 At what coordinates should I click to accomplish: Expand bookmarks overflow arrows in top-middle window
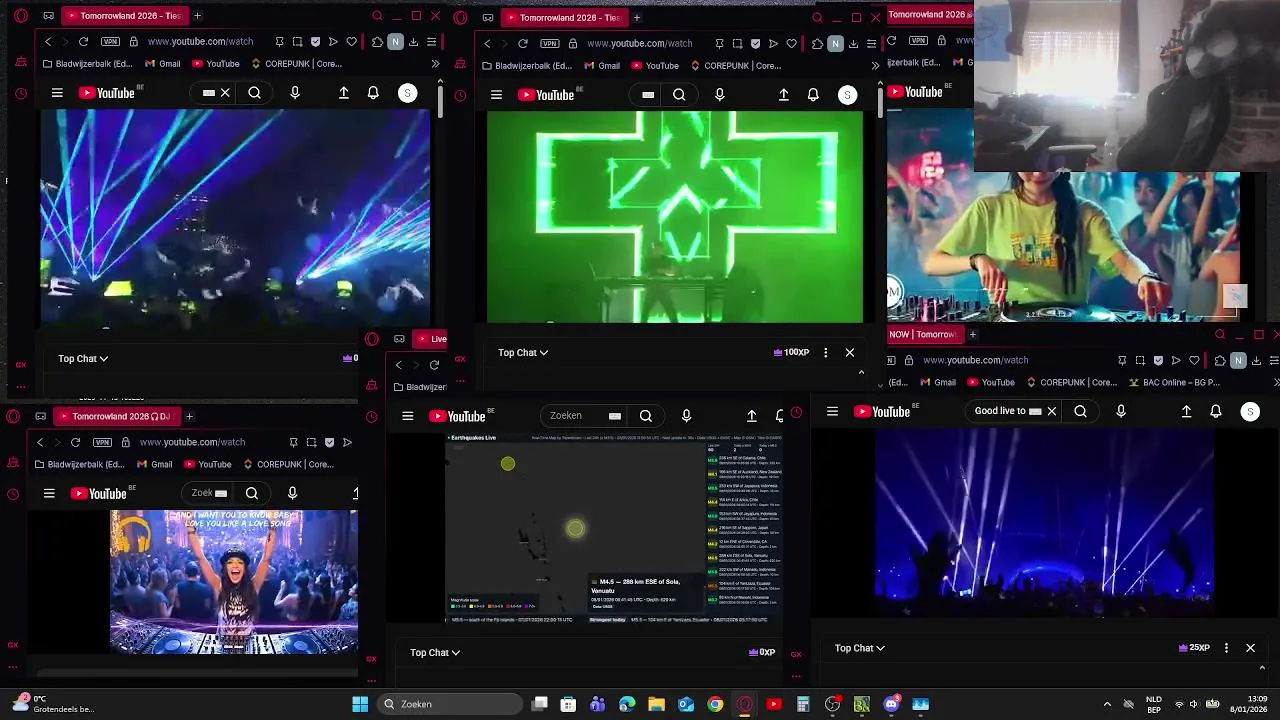(875, 66)
